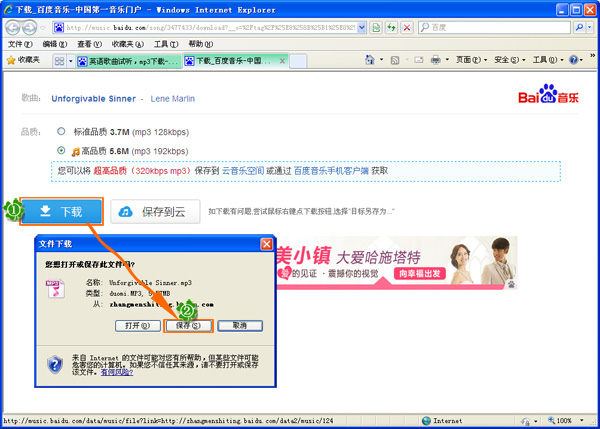Click the security shield question icon

coord(55,365)
